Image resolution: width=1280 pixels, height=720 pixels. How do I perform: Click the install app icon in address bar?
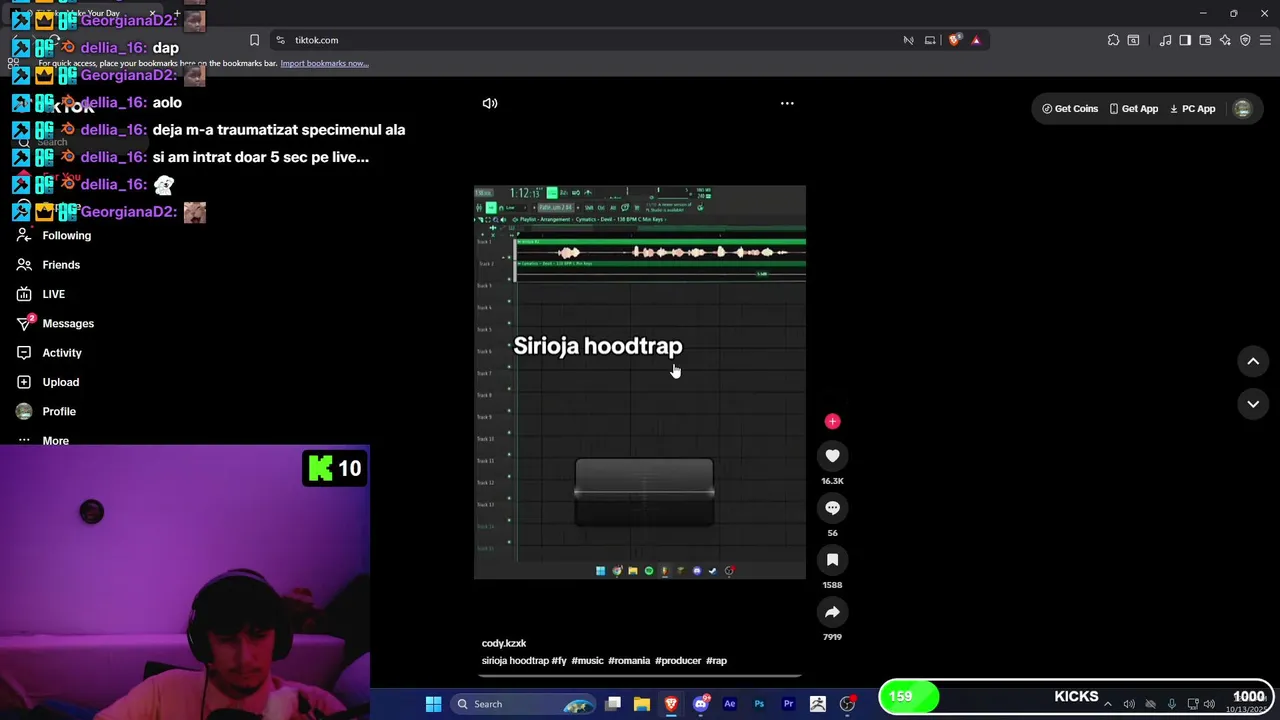point(930,40)
